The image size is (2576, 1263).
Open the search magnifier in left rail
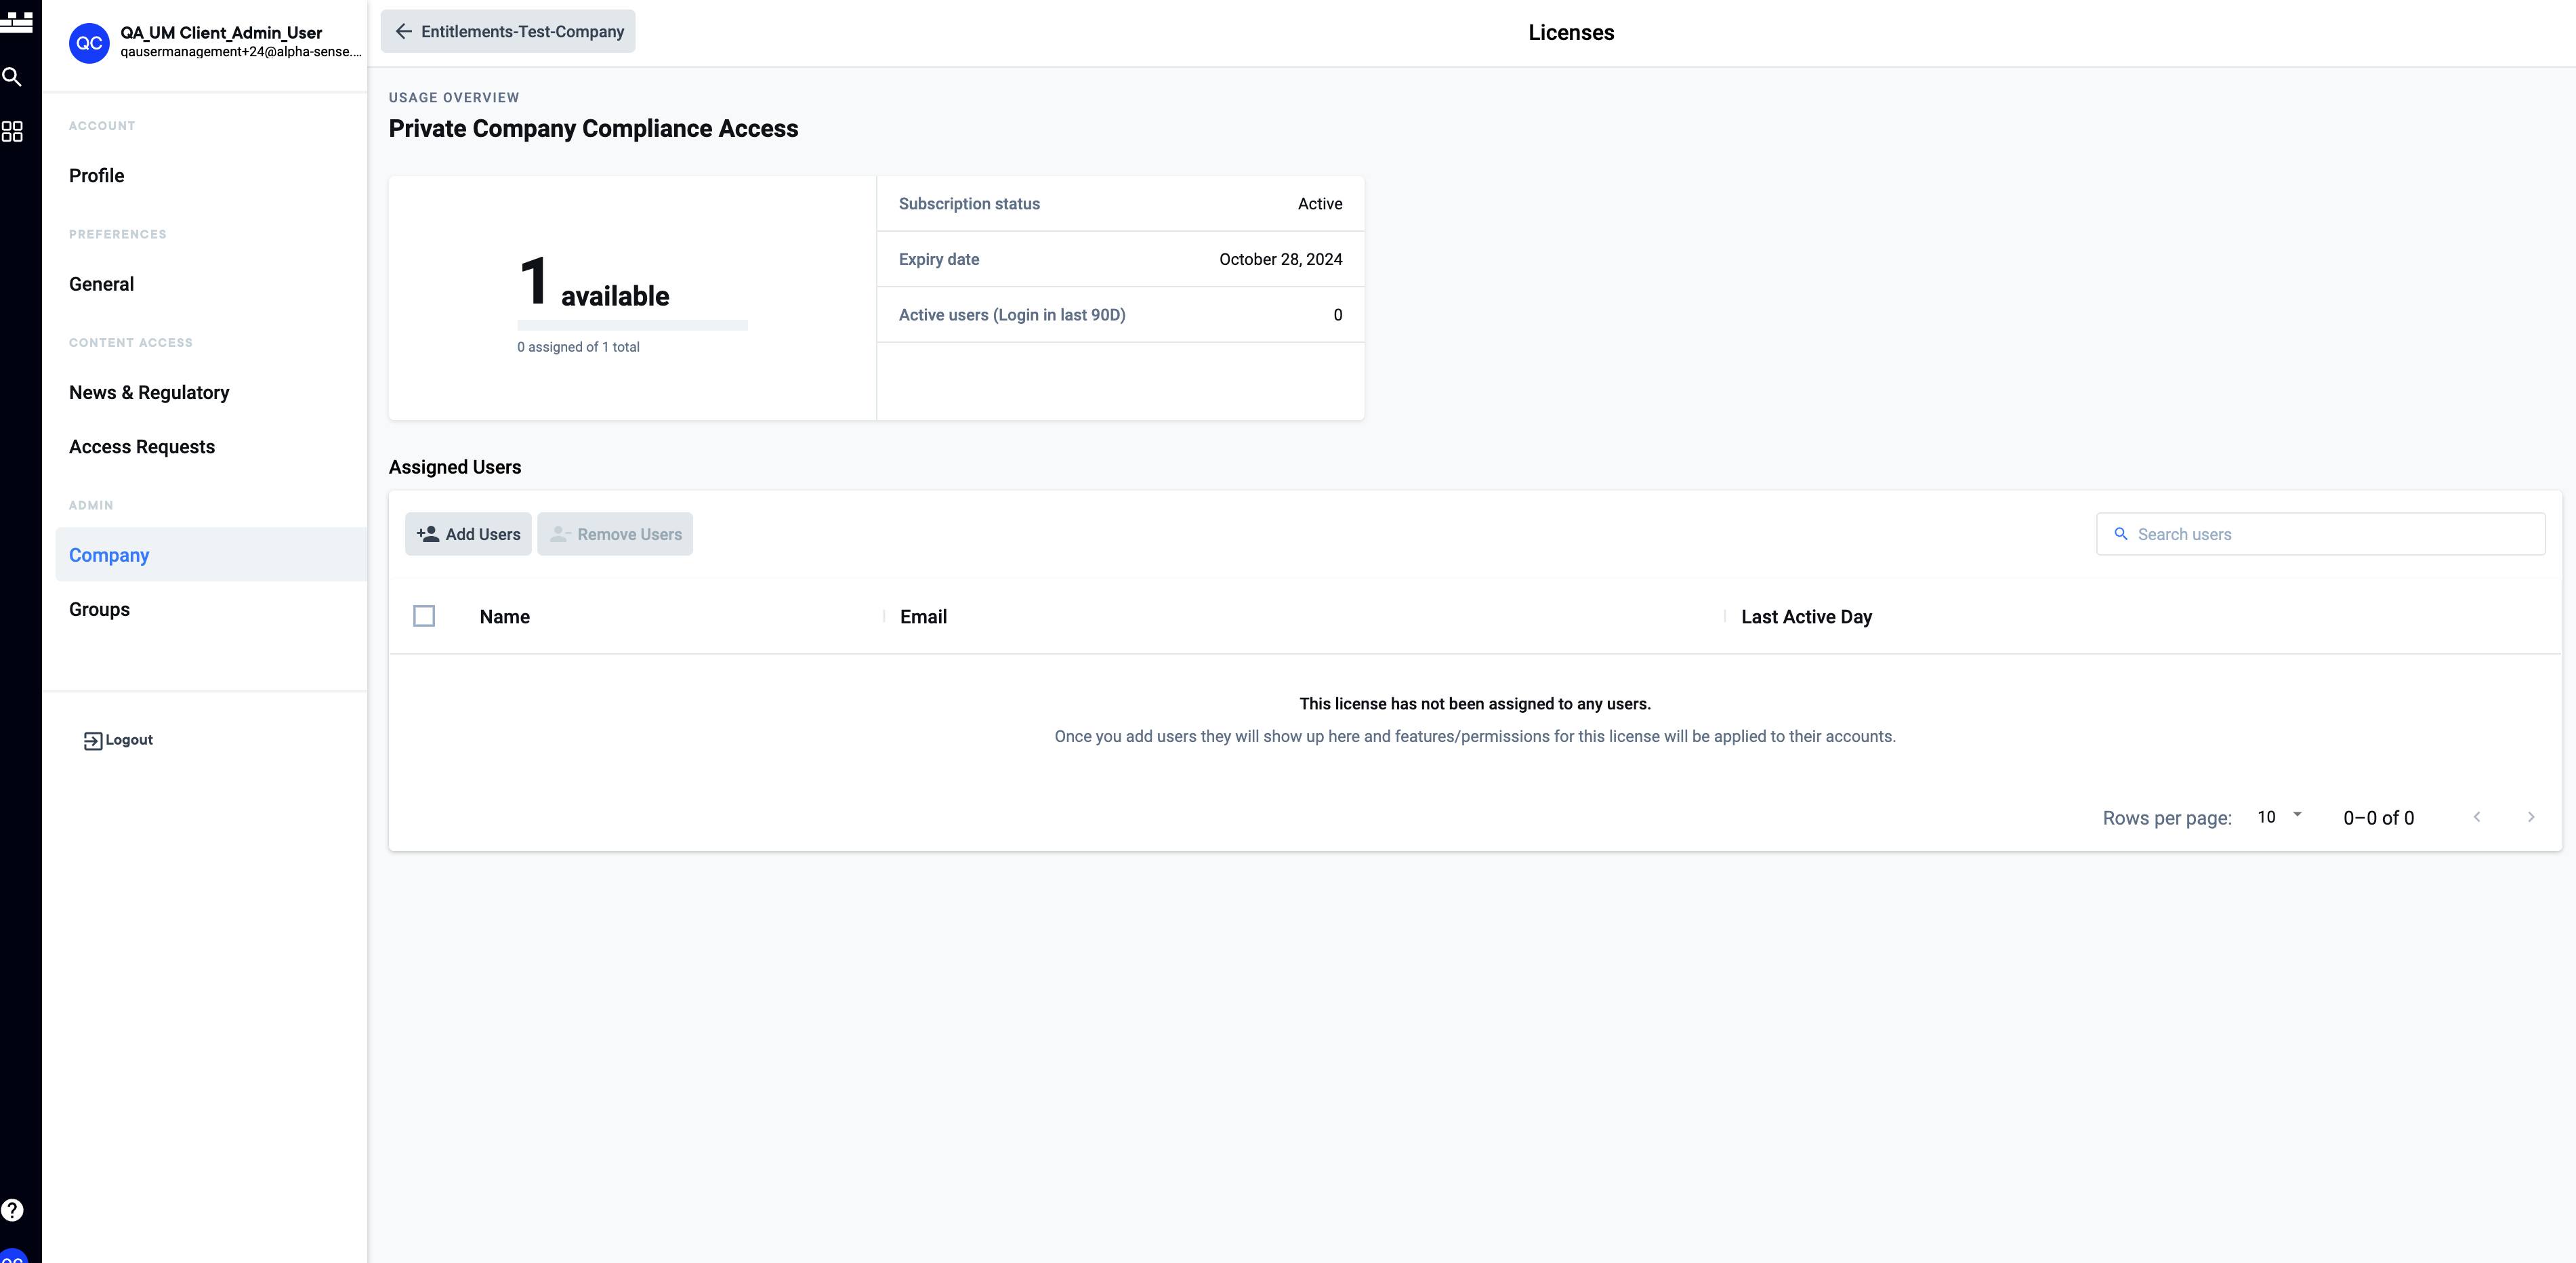pos(12,77)
